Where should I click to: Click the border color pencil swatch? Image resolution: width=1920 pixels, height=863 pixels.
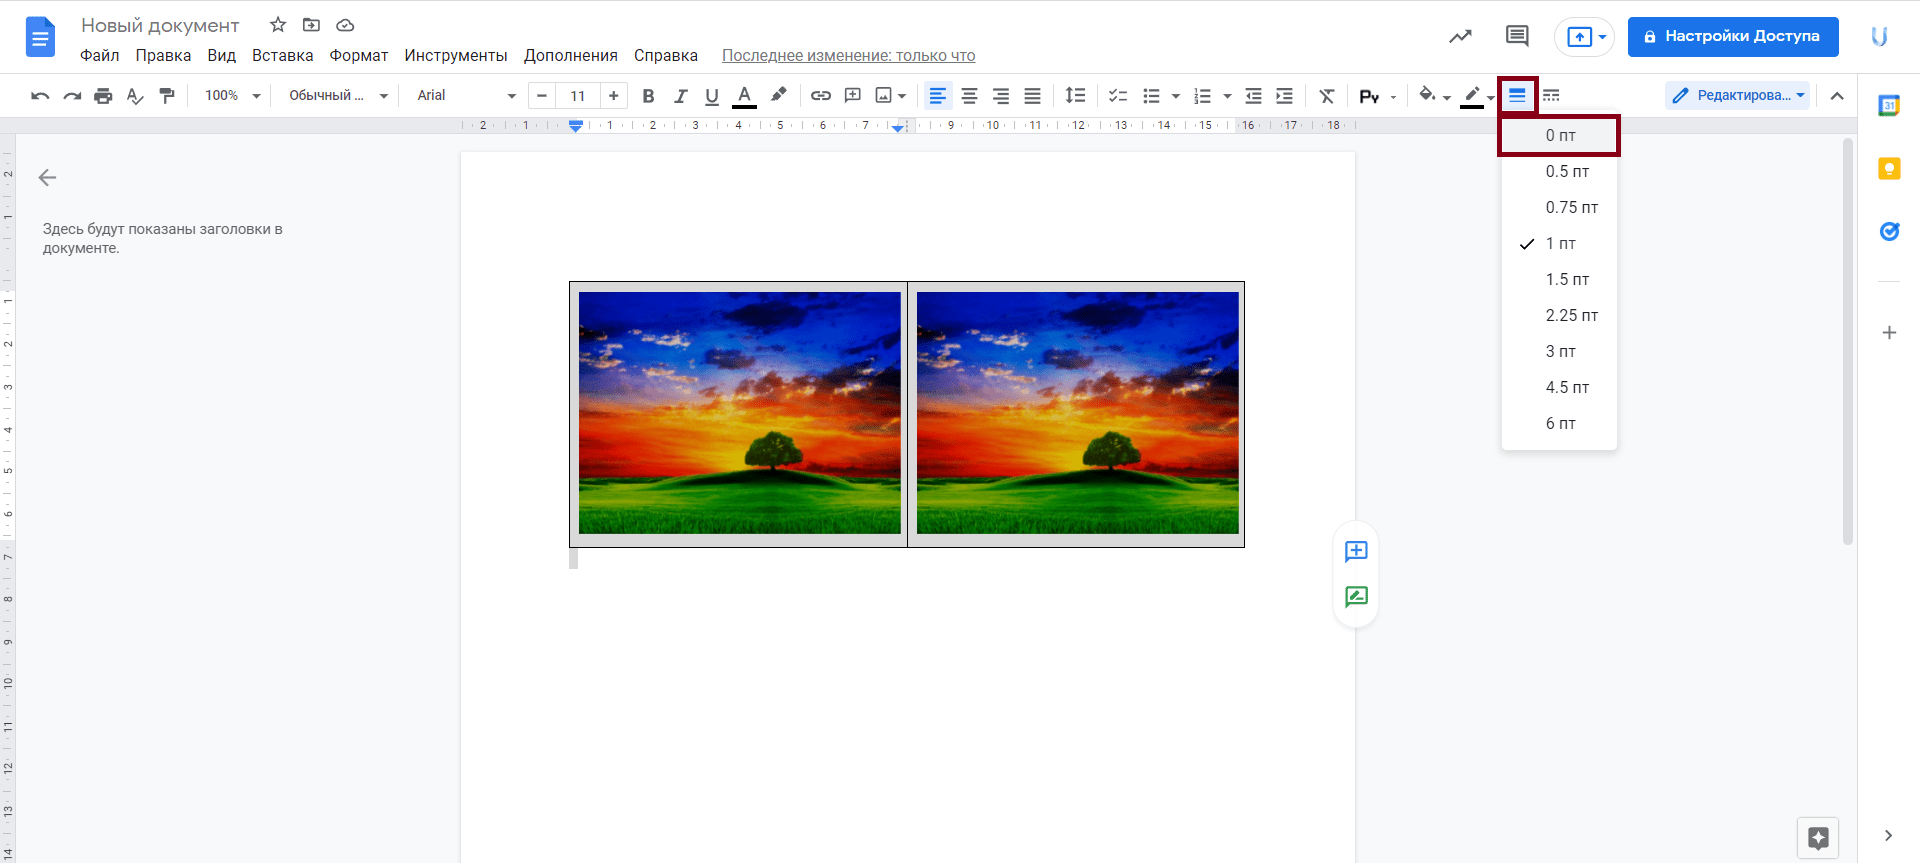click(x=1471, y=96)
